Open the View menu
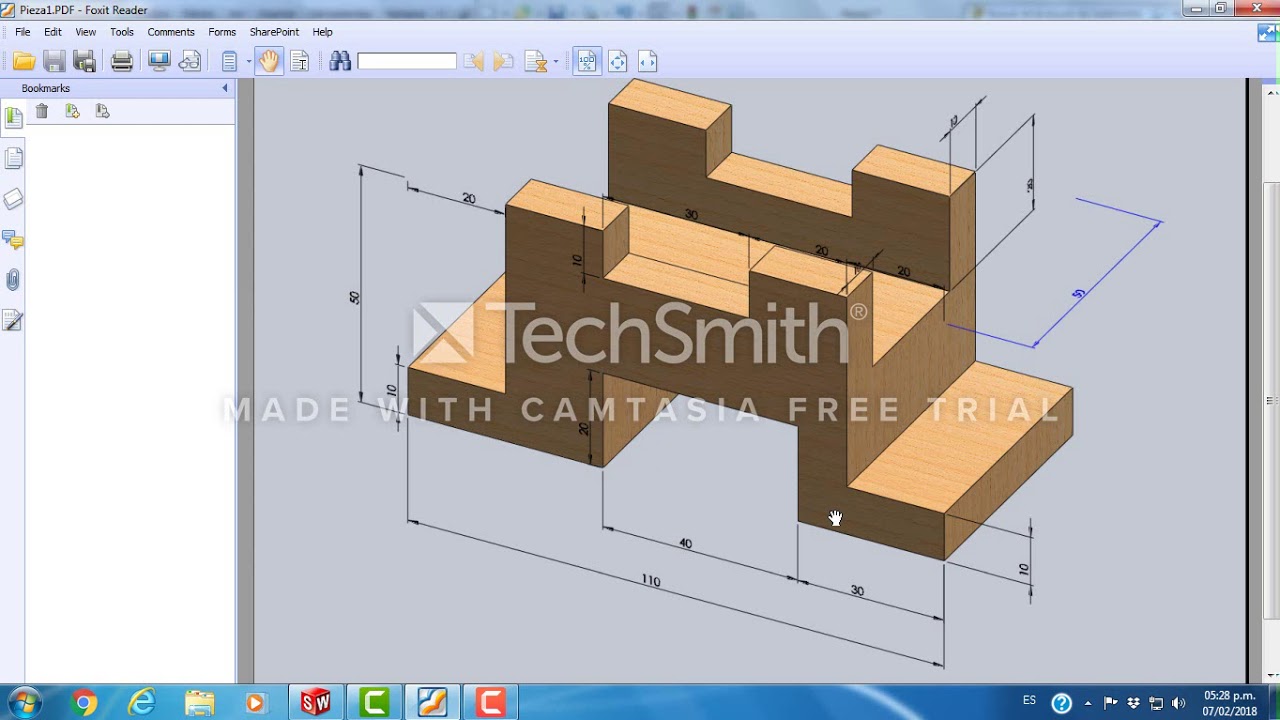Screen dimensions: 1280x720 click(x=86, y=32)
